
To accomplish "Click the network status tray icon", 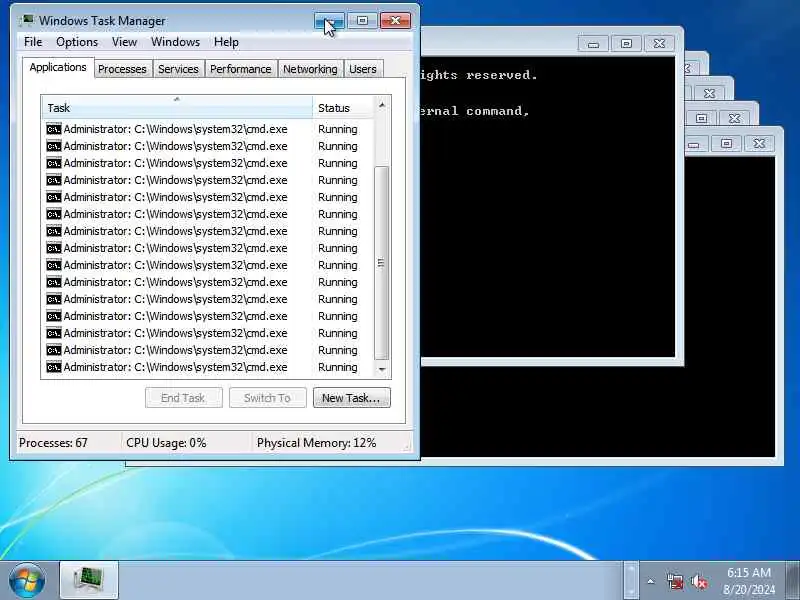I will 674,581.
